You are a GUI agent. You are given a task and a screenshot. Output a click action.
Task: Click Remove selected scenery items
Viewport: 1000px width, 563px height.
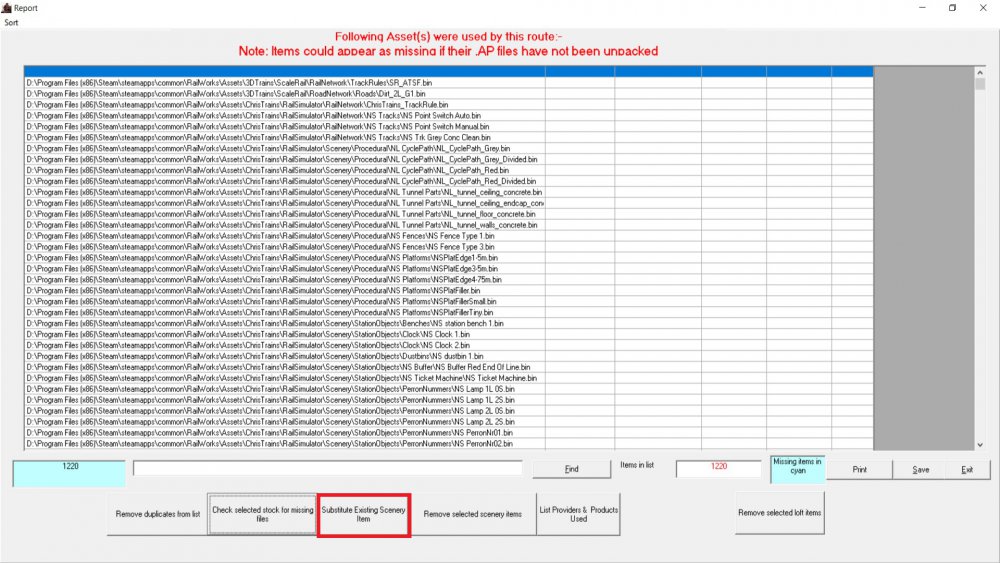[x=472, y=514]
